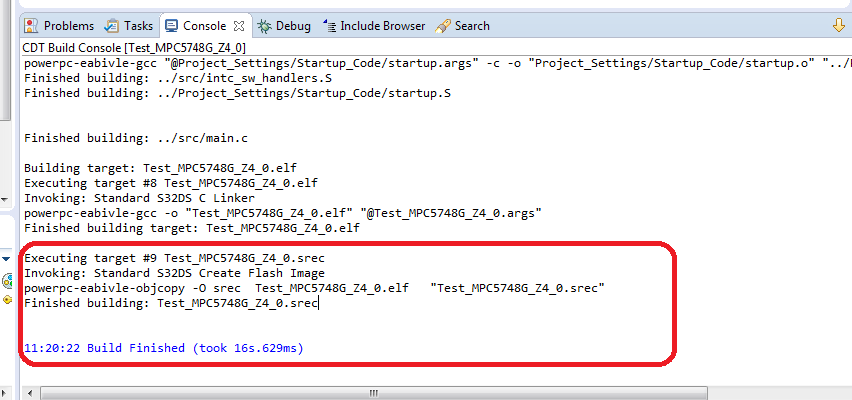Click the powerpc-eabivle-gcc linker command line
This screenshot has height=400, width=852.
283,213
